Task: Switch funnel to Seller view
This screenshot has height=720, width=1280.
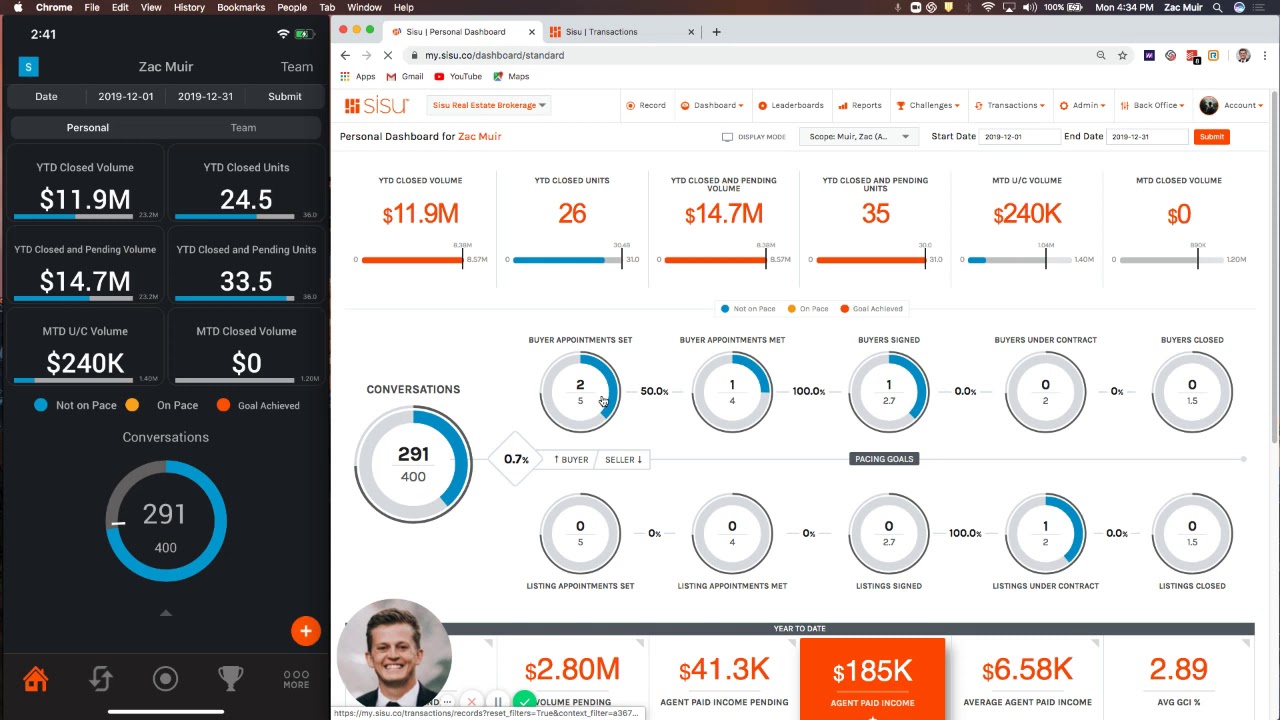Action: point(623,460)
